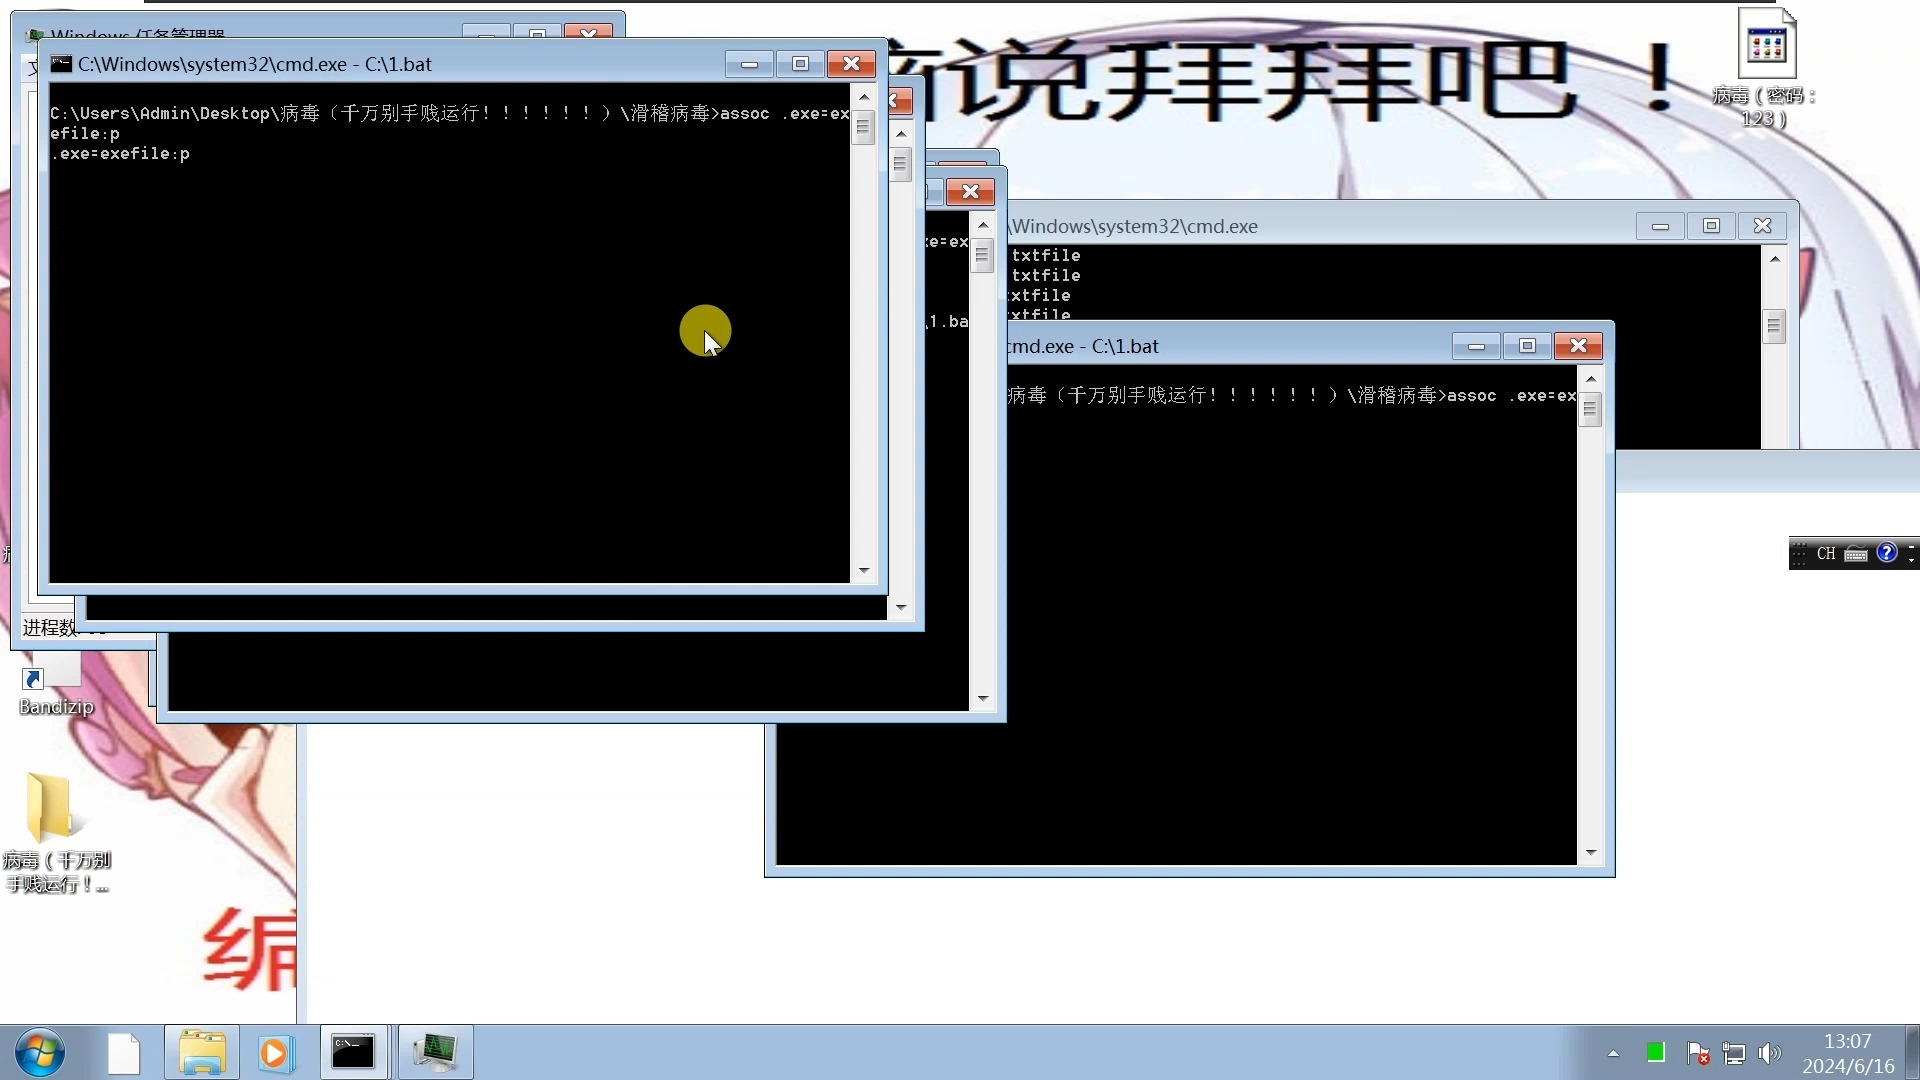Open the language bar soft keyboard icon

(x=1856, y=554)
